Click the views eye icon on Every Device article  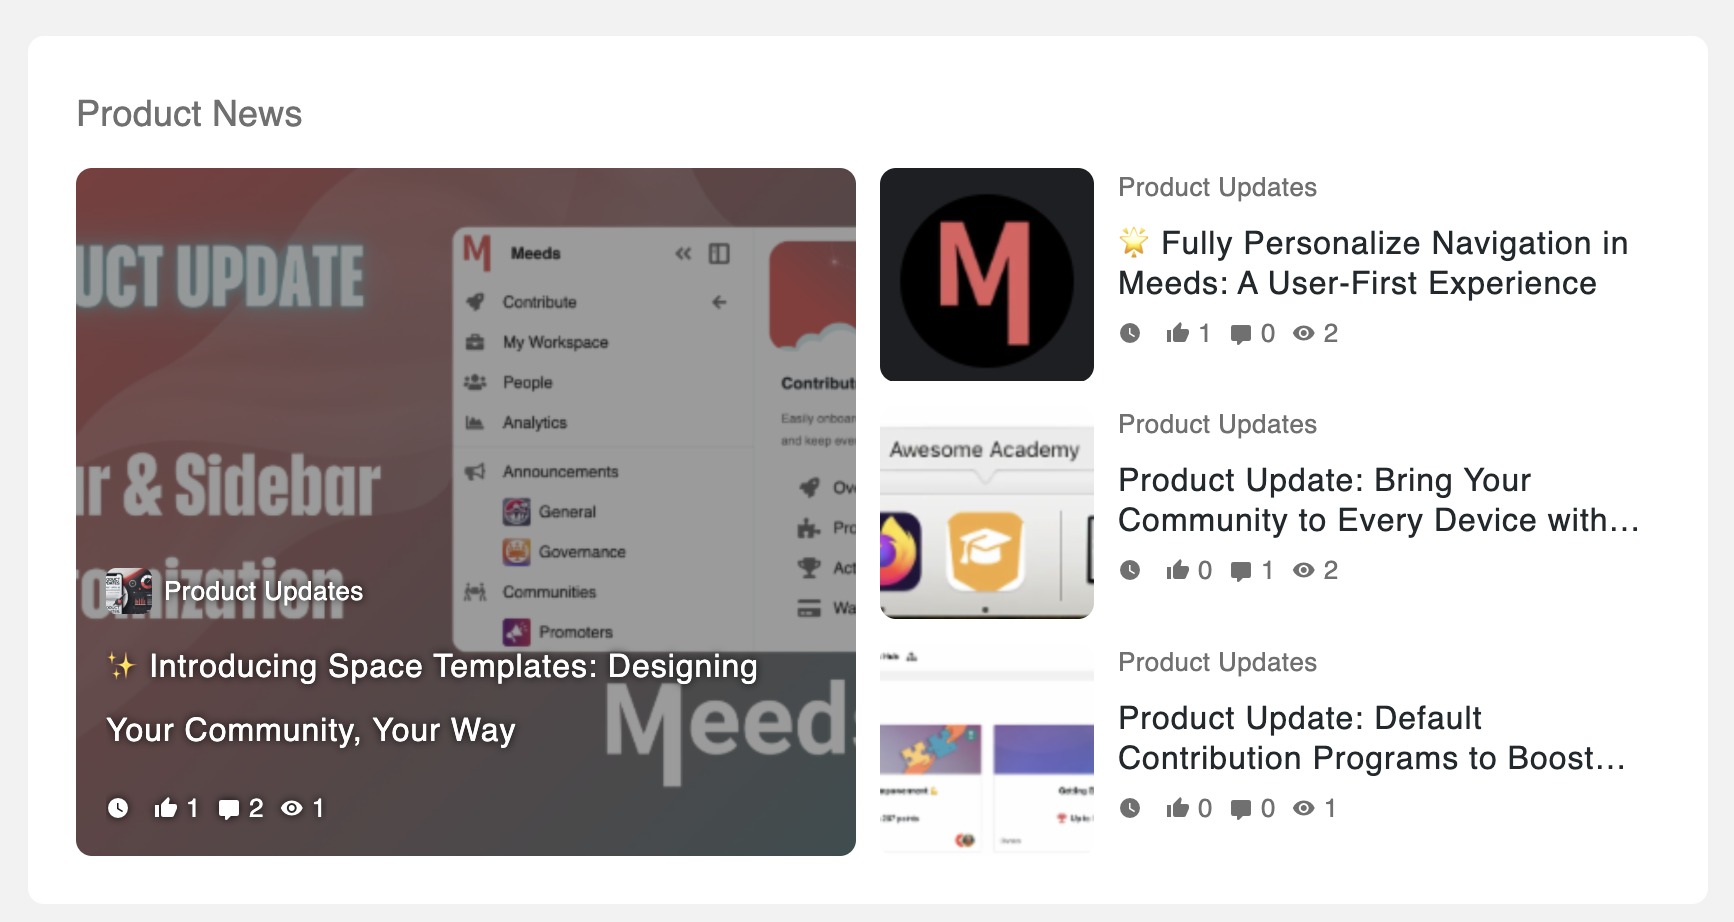[x=1303, y=570]
